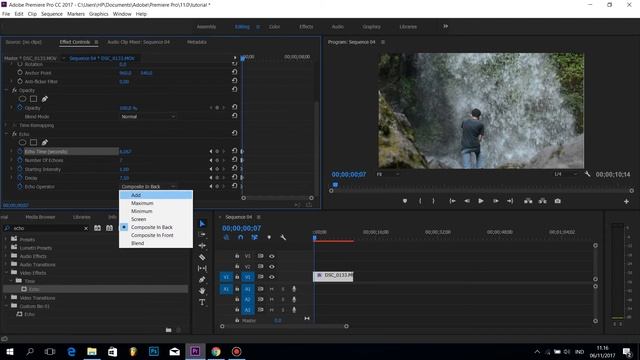Click the Lift button in Program monitor

click(528, 201)
